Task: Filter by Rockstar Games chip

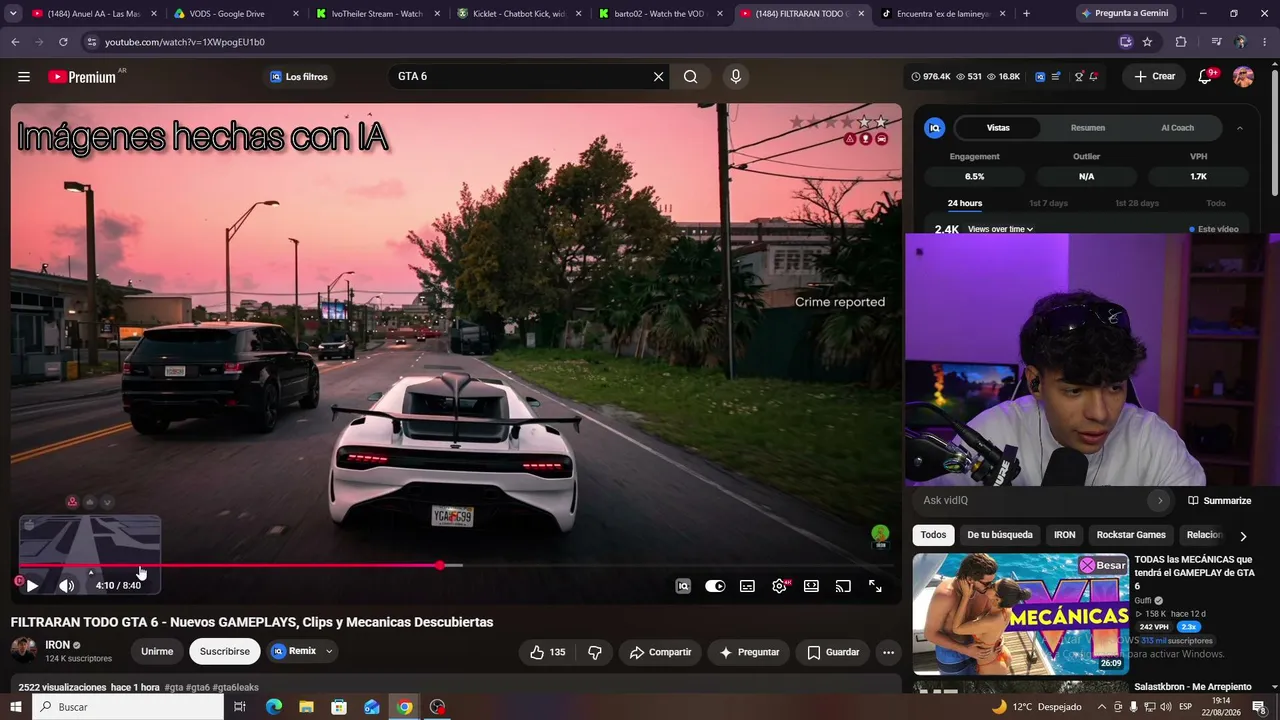Action: click(1131, 535)
